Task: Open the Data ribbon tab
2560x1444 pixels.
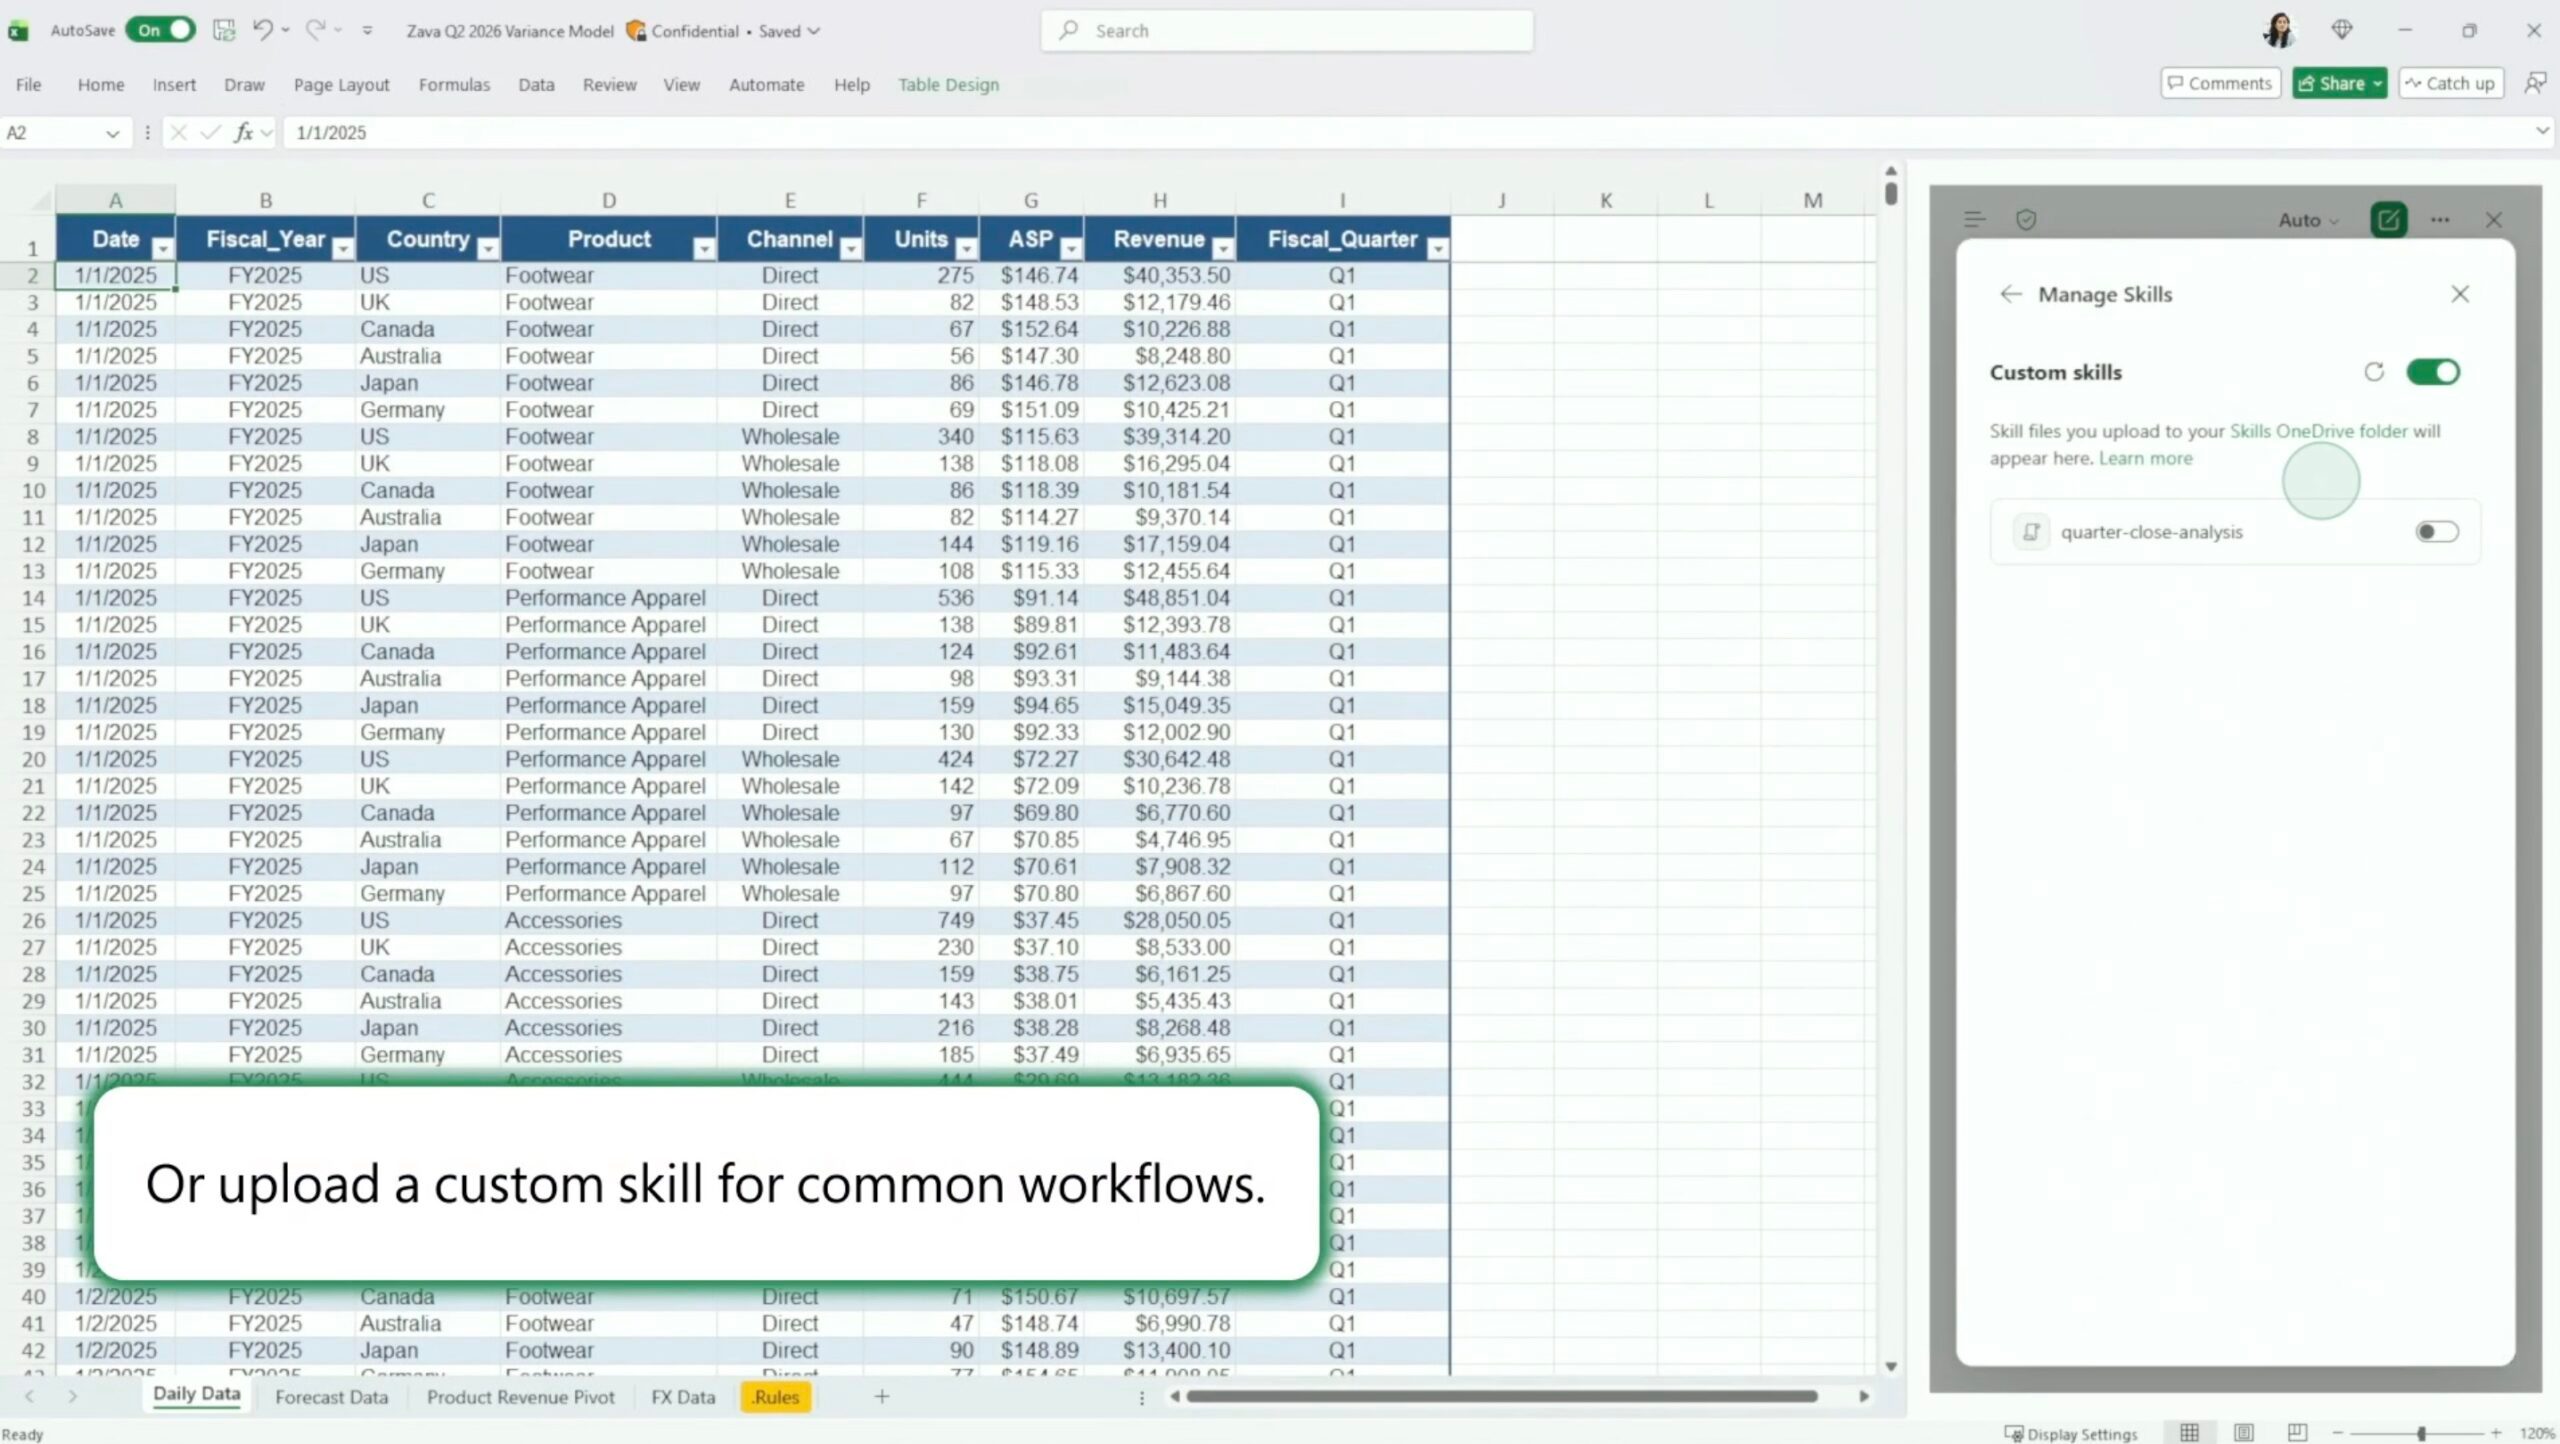Action: 536,85
